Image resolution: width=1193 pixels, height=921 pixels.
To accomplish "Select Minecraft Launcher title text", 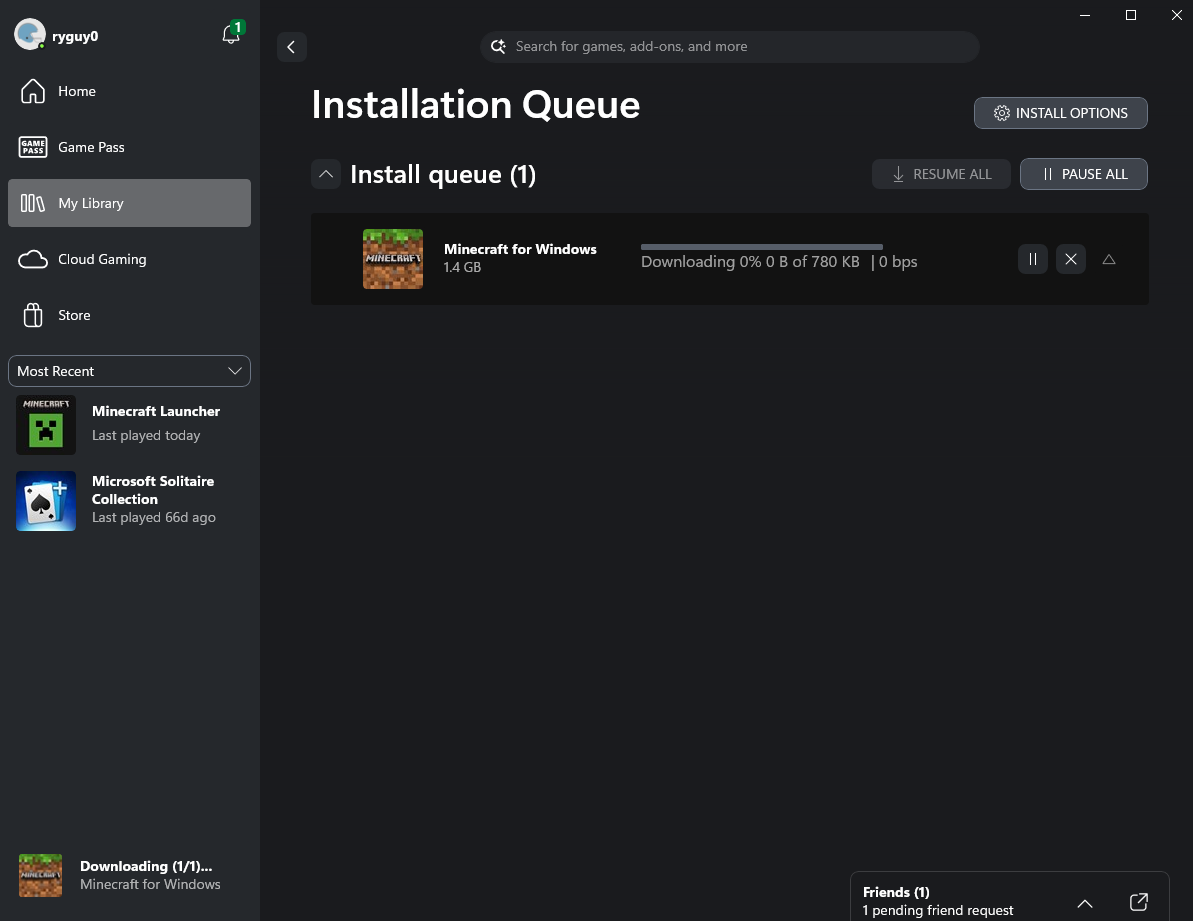I will pyautogui.click(x=156, y=411).
